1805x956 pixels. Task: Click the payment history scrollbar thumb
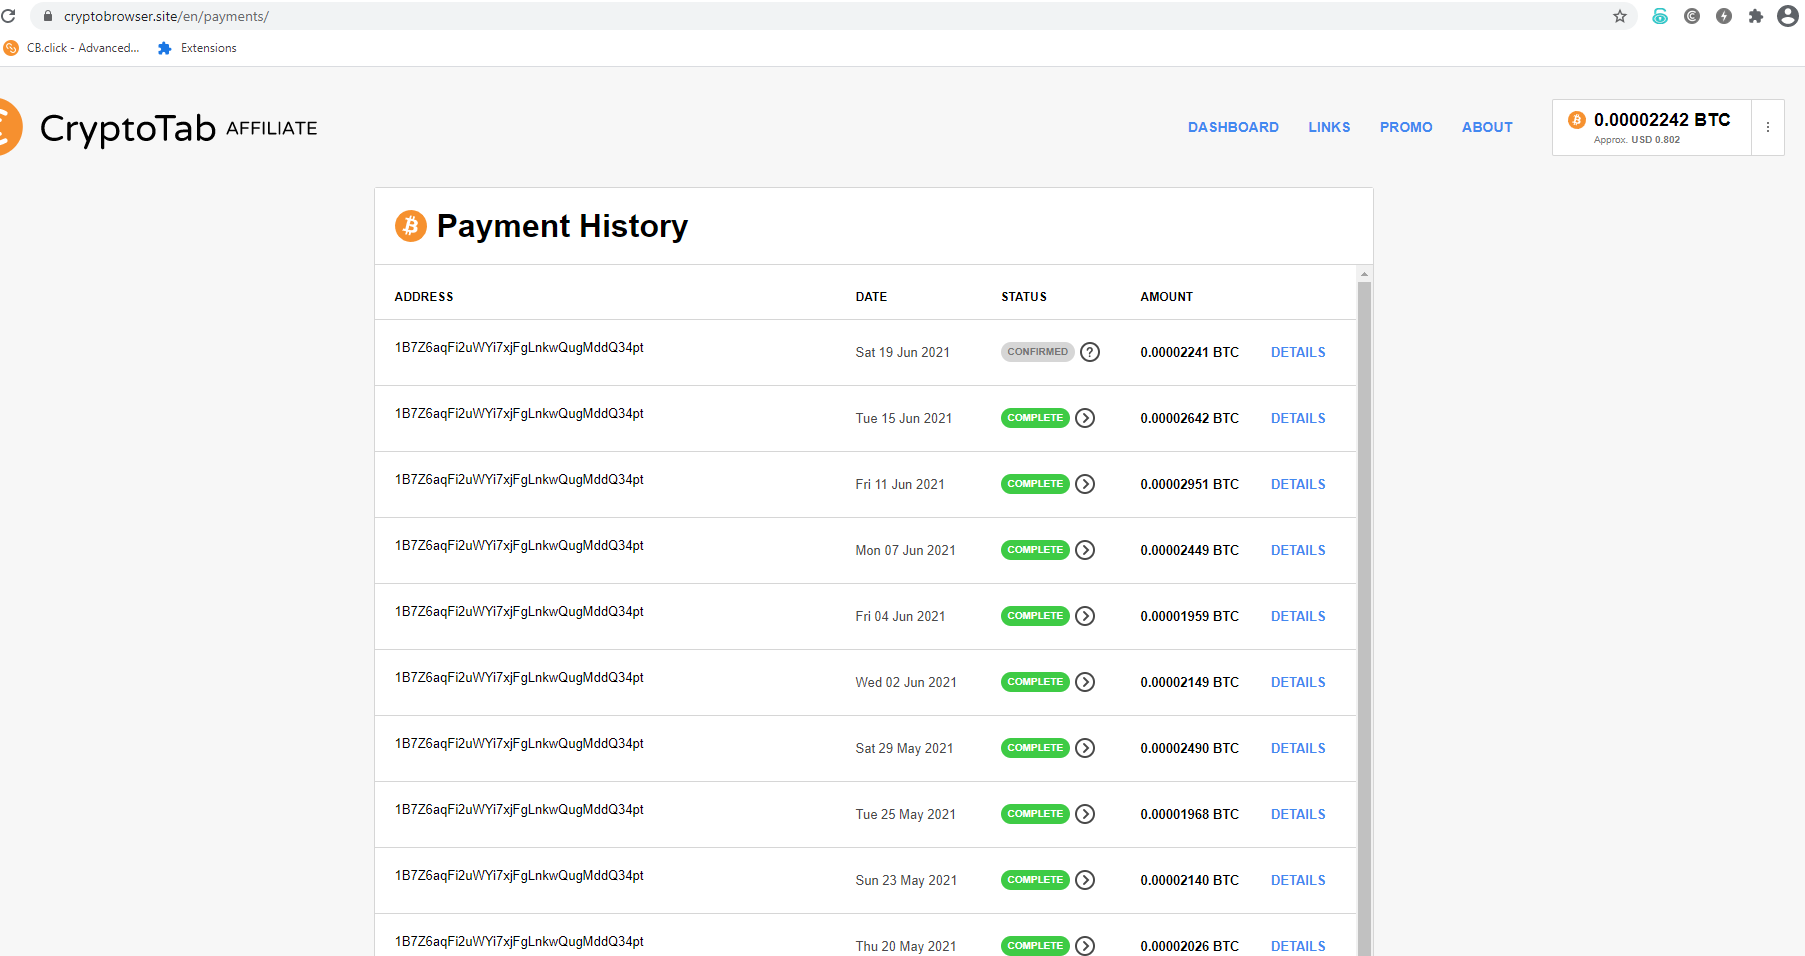(1364, 618)
